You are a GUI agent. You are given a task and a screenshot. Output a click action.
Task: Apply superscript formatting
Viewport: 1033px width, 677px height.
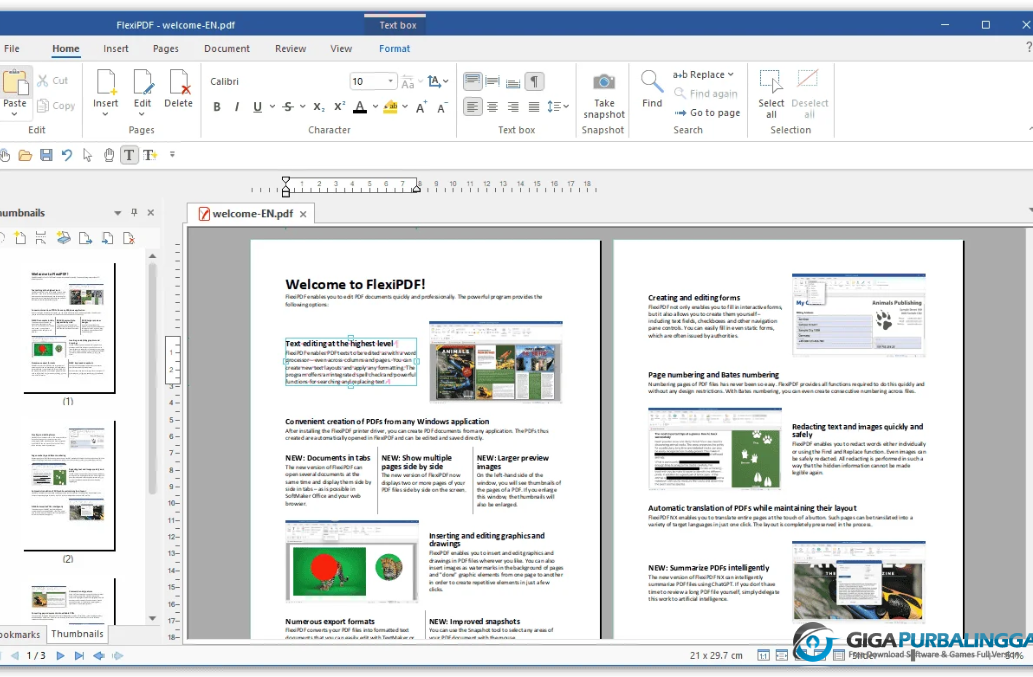click(339, 107)
